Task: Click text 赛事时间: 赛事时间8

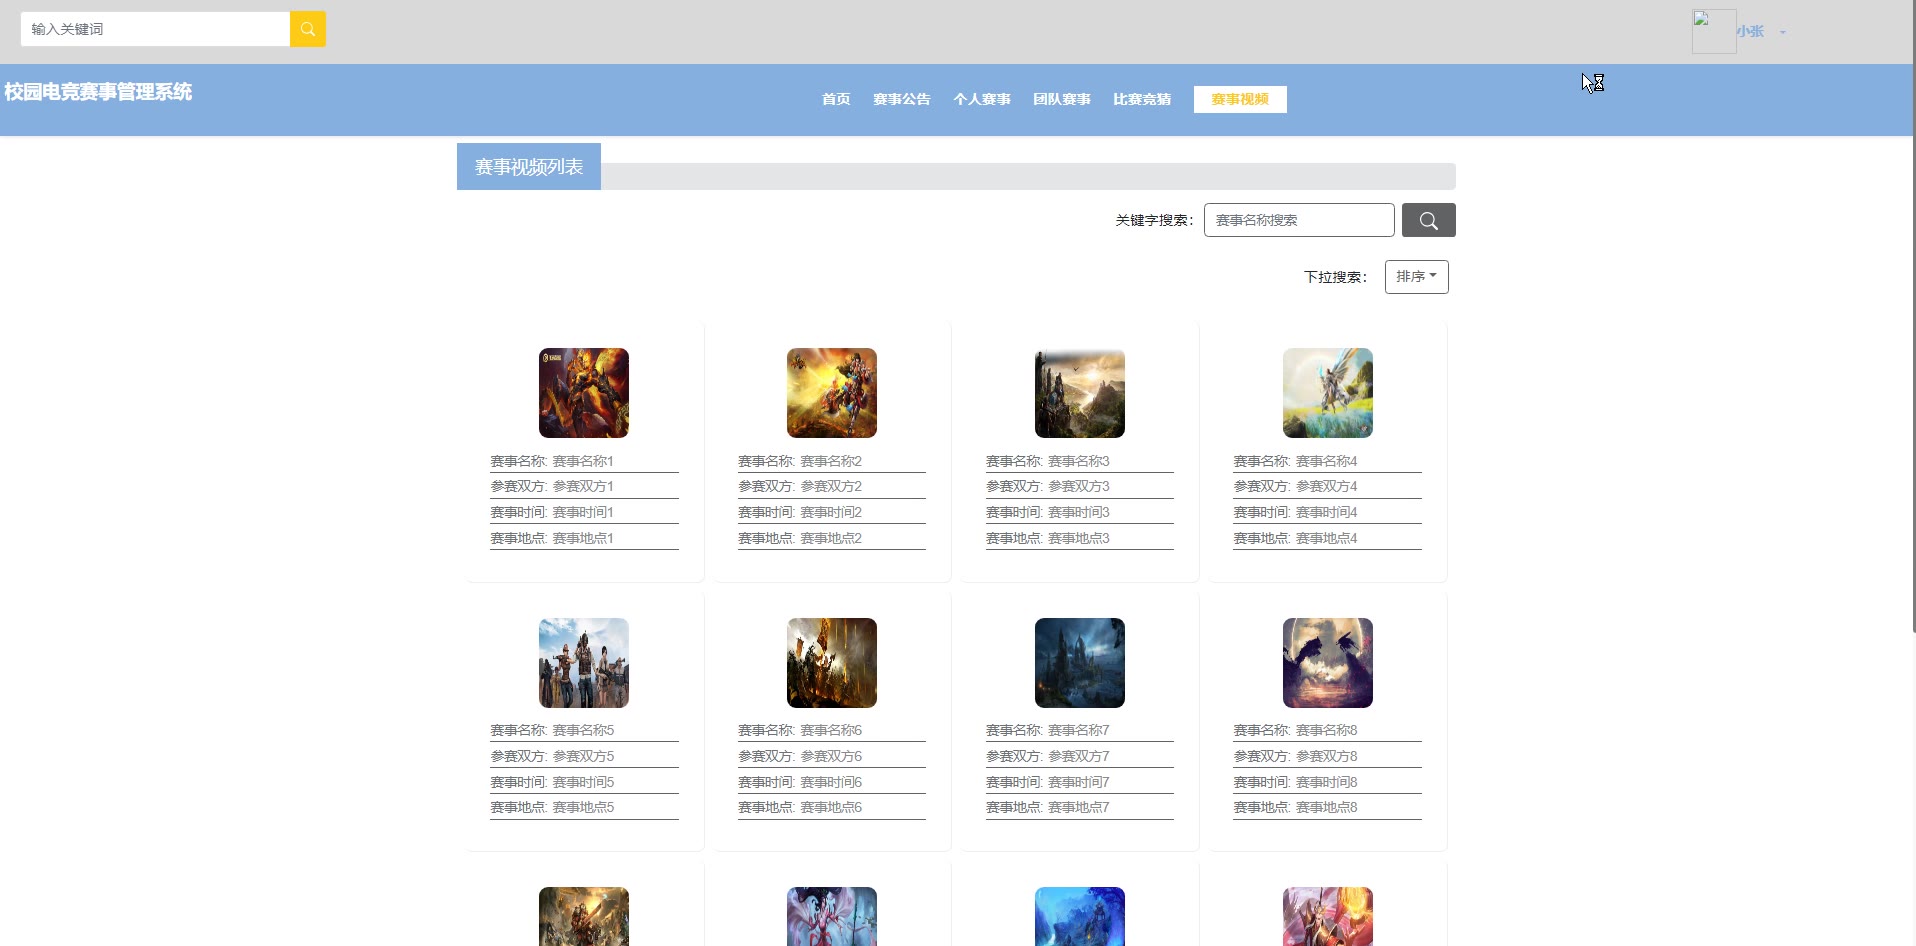Action: pos(1295,782)
